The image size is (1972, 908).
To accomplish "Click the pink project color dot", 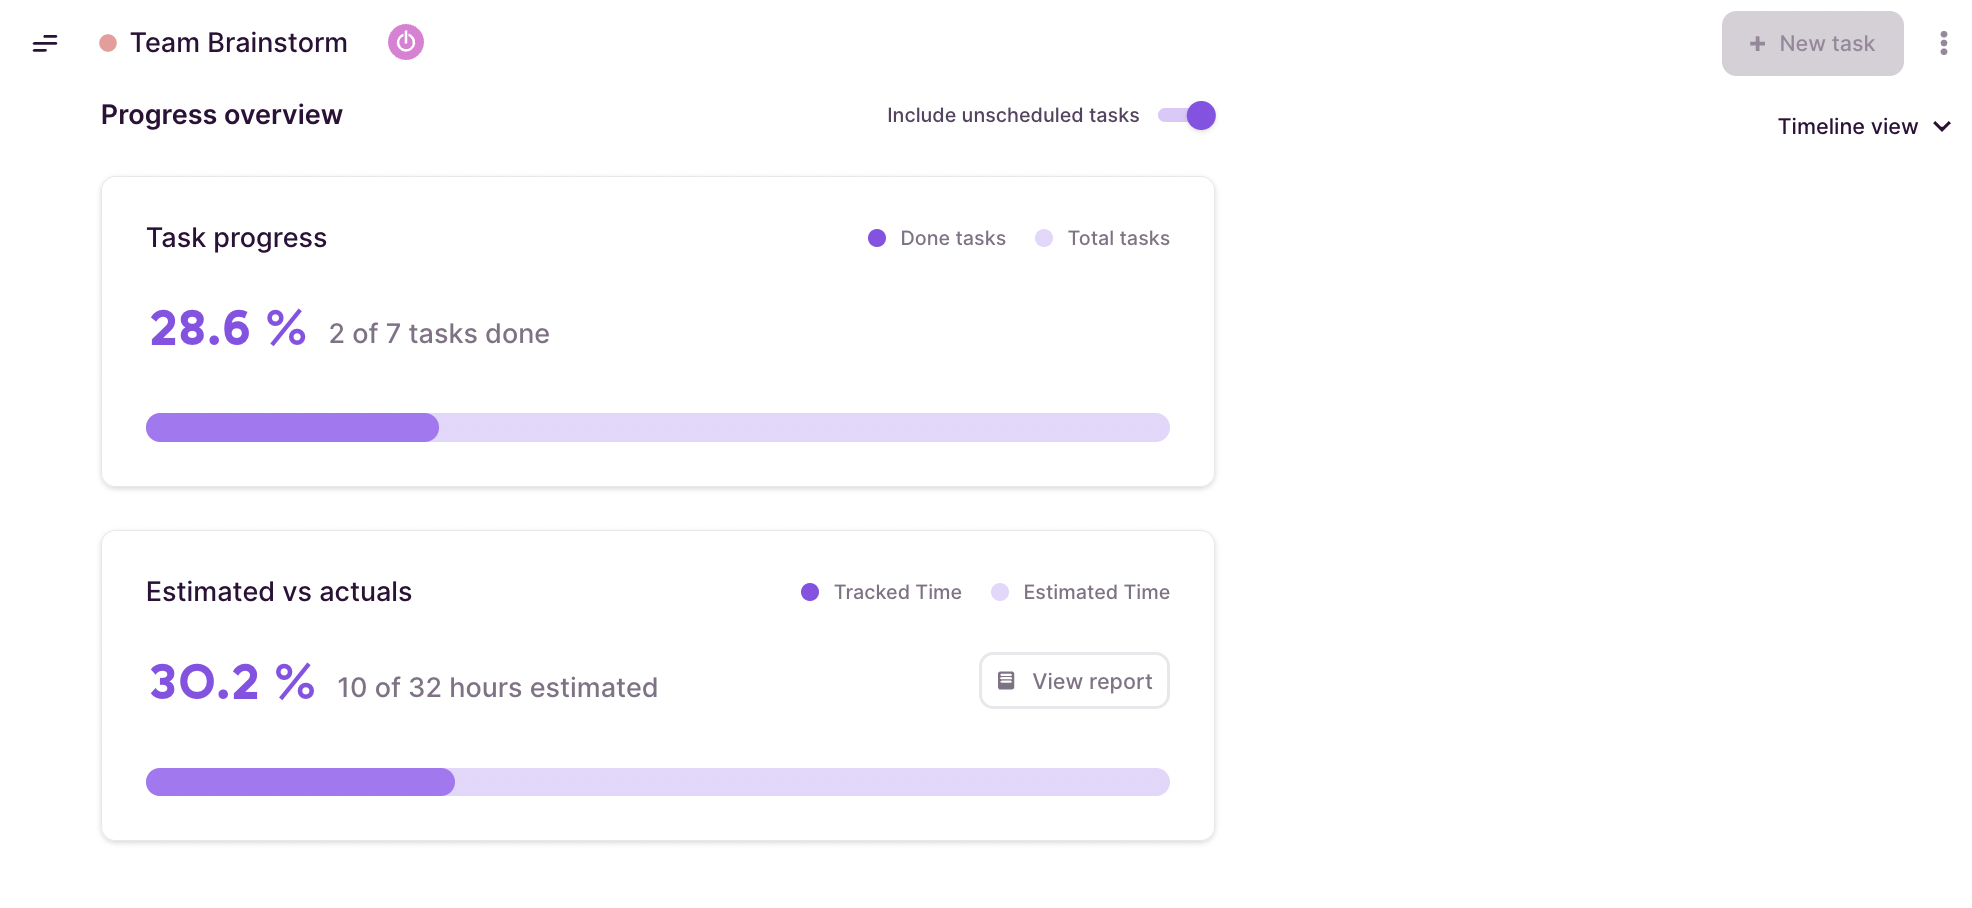I will click(x=106, y=42).
